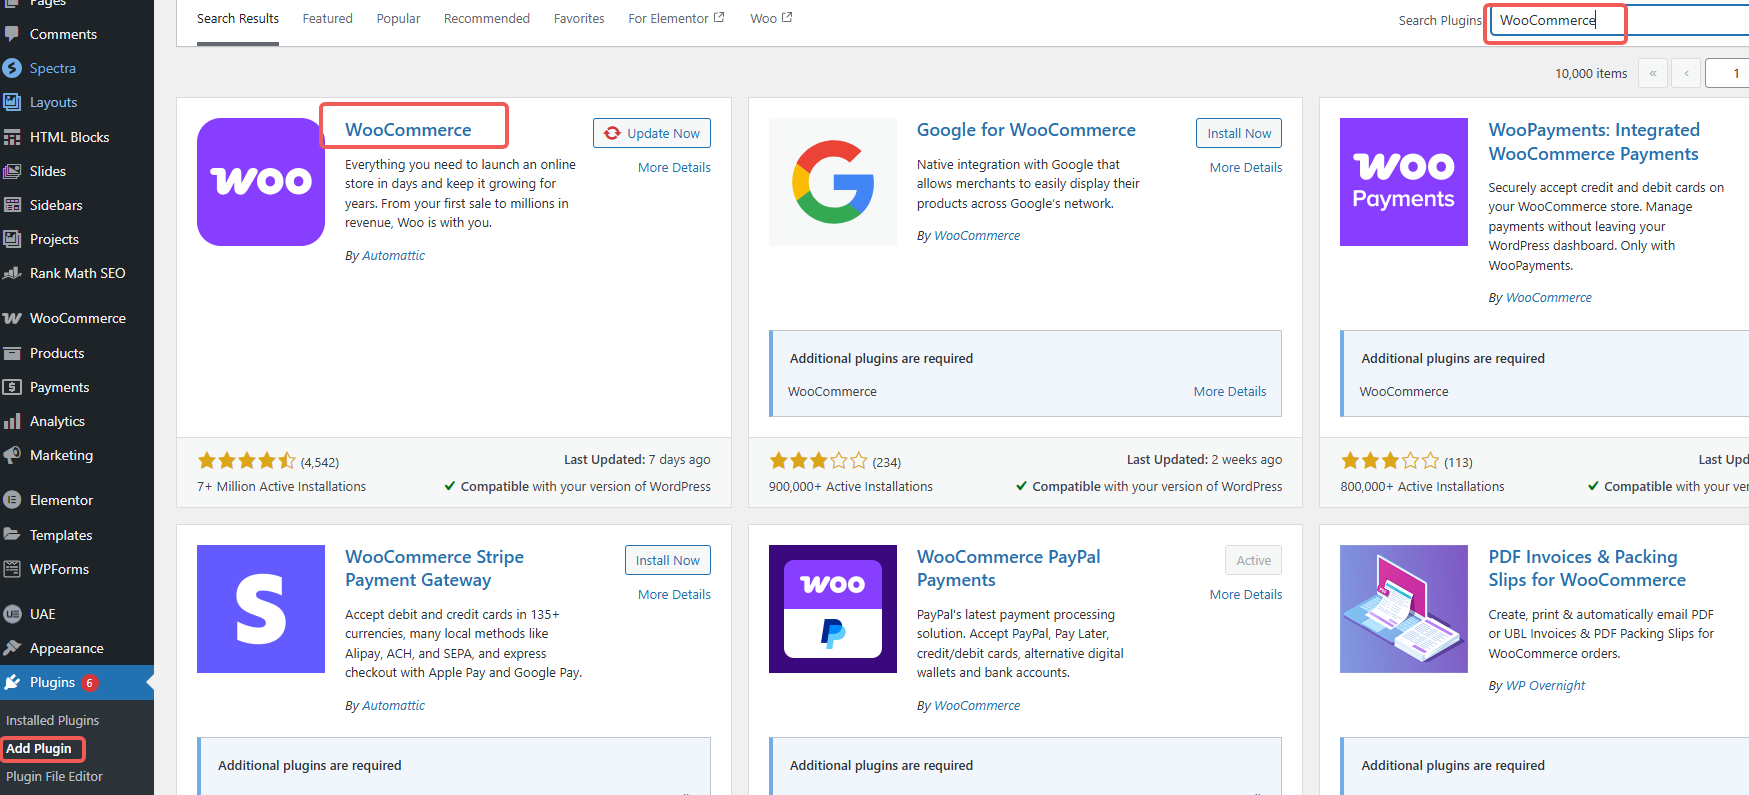Click the Plugins update count badge
1749x795 pixels.
(x=90, y=683)
